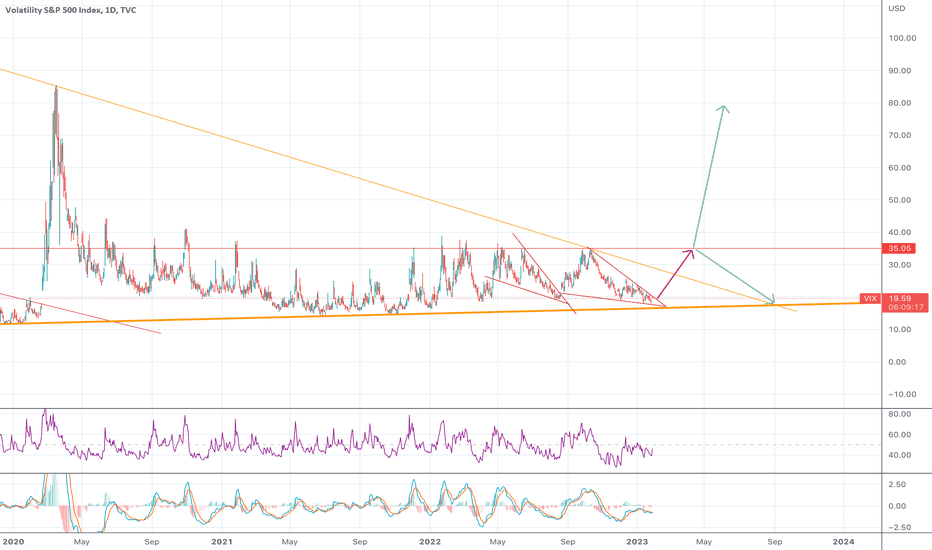Viewport: 932px width, 550px height.
Task: Click the 2022 label on time axis
Action: click(x=430, y=542)
